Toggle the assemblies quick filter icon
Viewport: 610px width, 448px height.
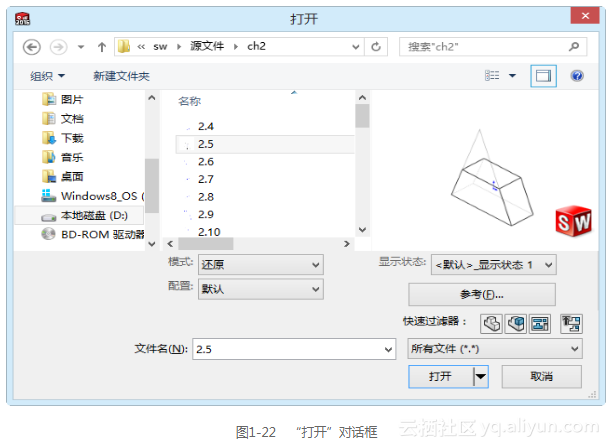pos(515,324)
